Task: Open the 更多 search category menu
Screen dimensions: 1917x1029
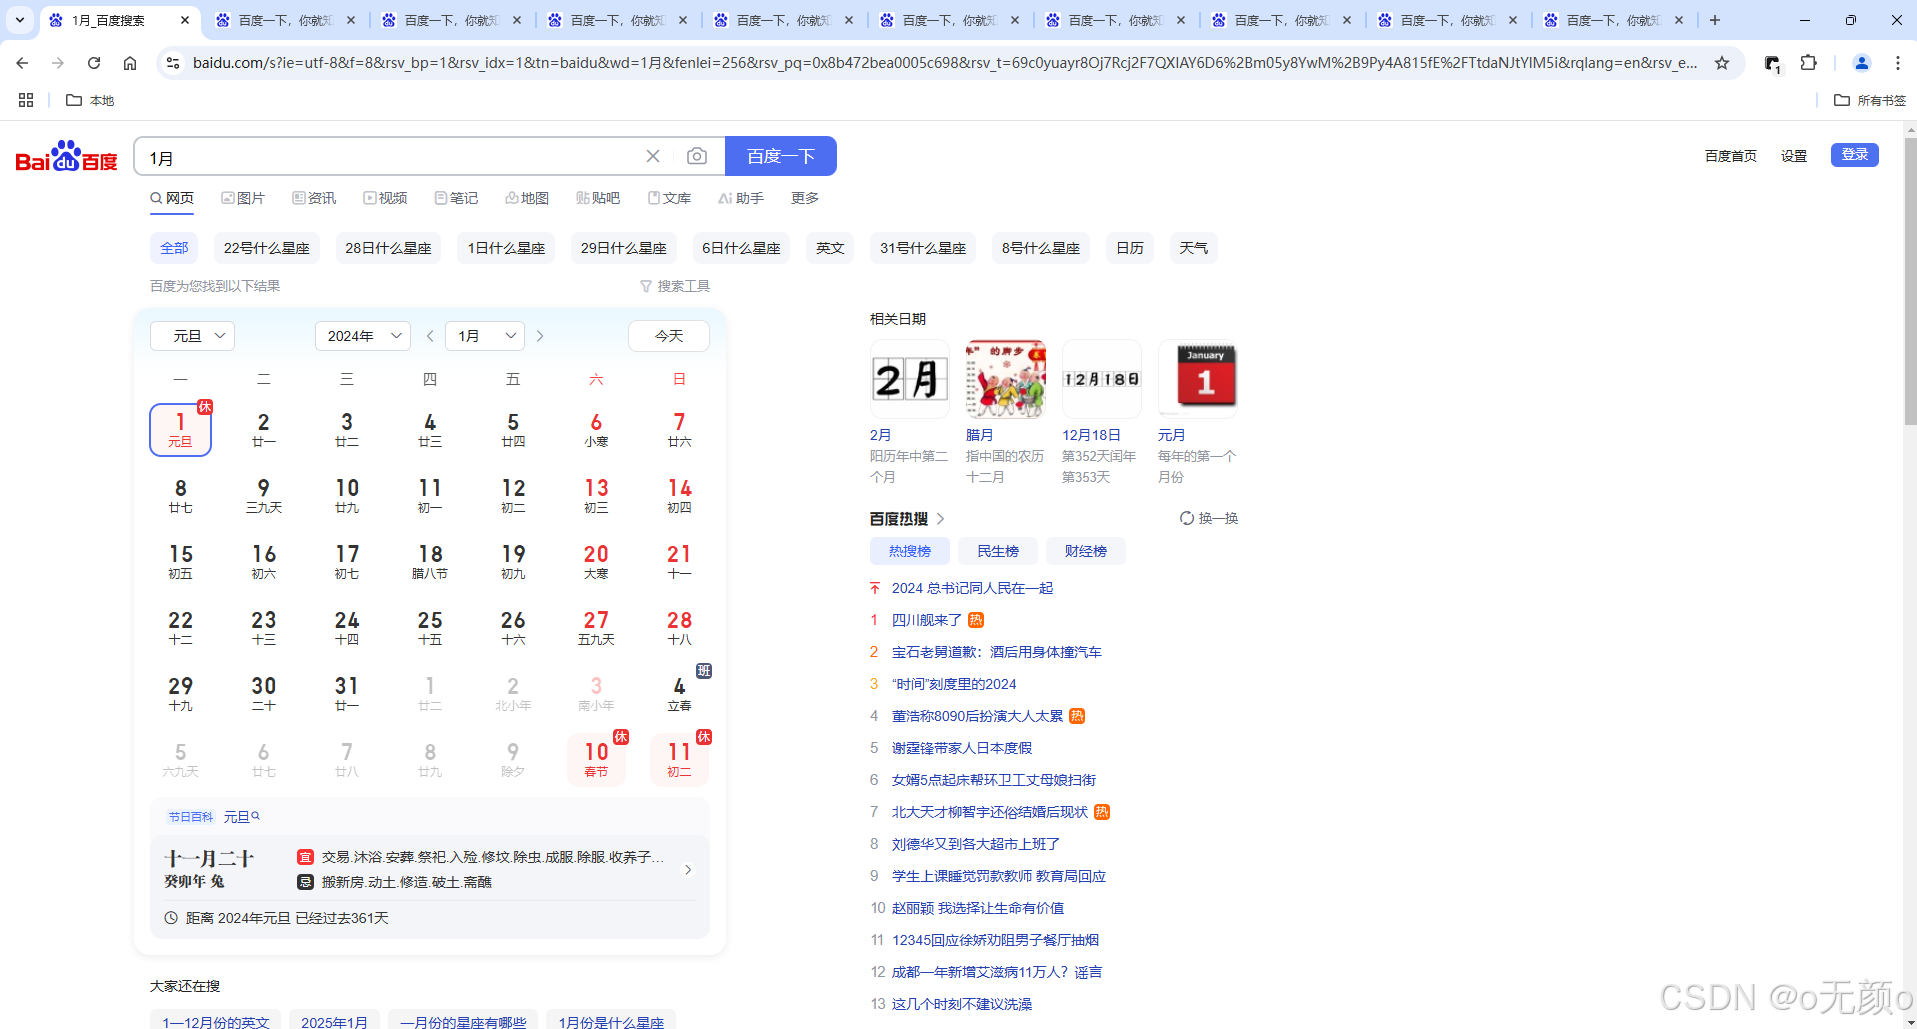Action: click(x=805, y=198)
